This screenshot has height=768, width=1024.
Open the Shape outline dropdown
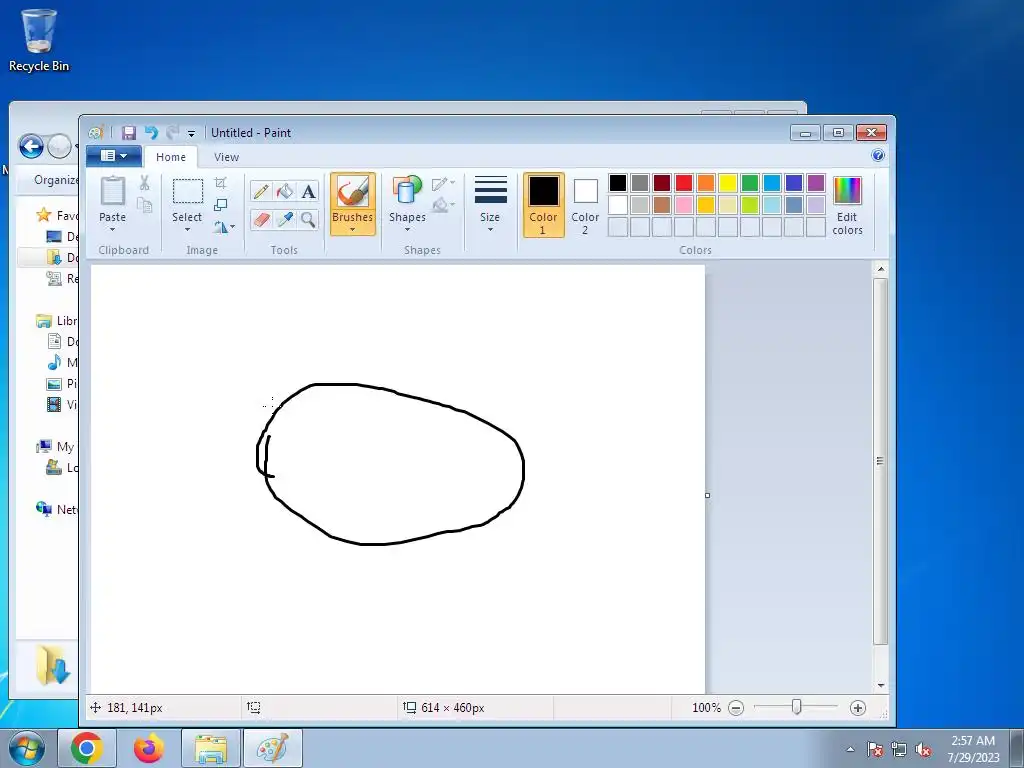(443, 184)
